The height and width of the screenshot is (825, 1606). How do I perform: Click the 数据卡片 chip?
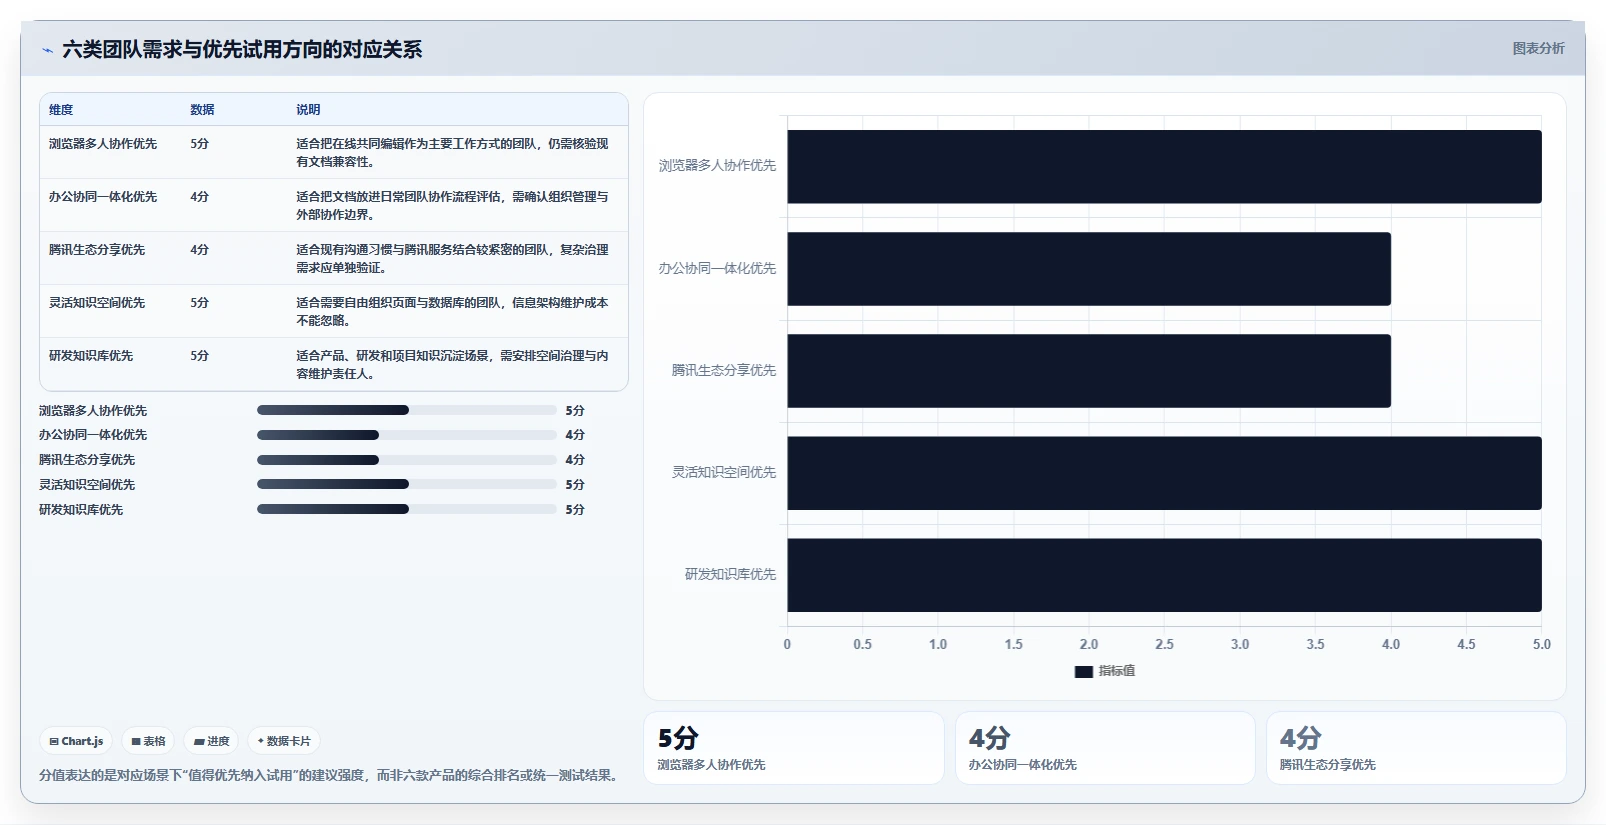click(x=284, y=741)
